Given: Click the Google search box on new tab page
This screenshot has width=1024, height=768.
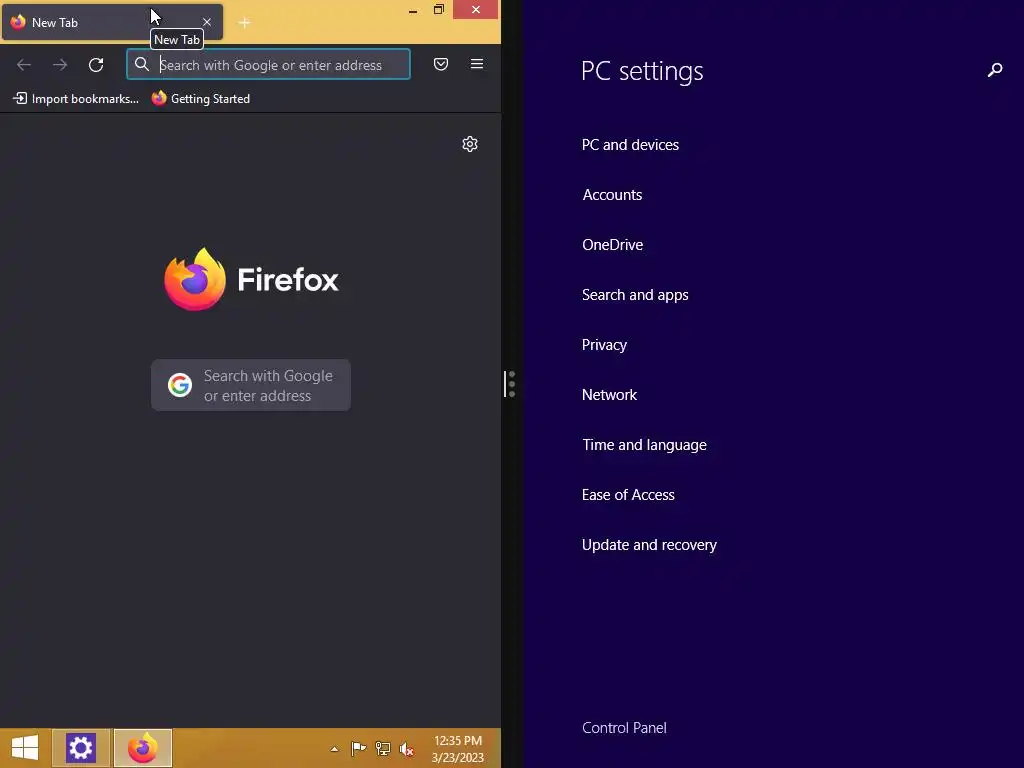Looking at the screenshot, I should point(251,385).
